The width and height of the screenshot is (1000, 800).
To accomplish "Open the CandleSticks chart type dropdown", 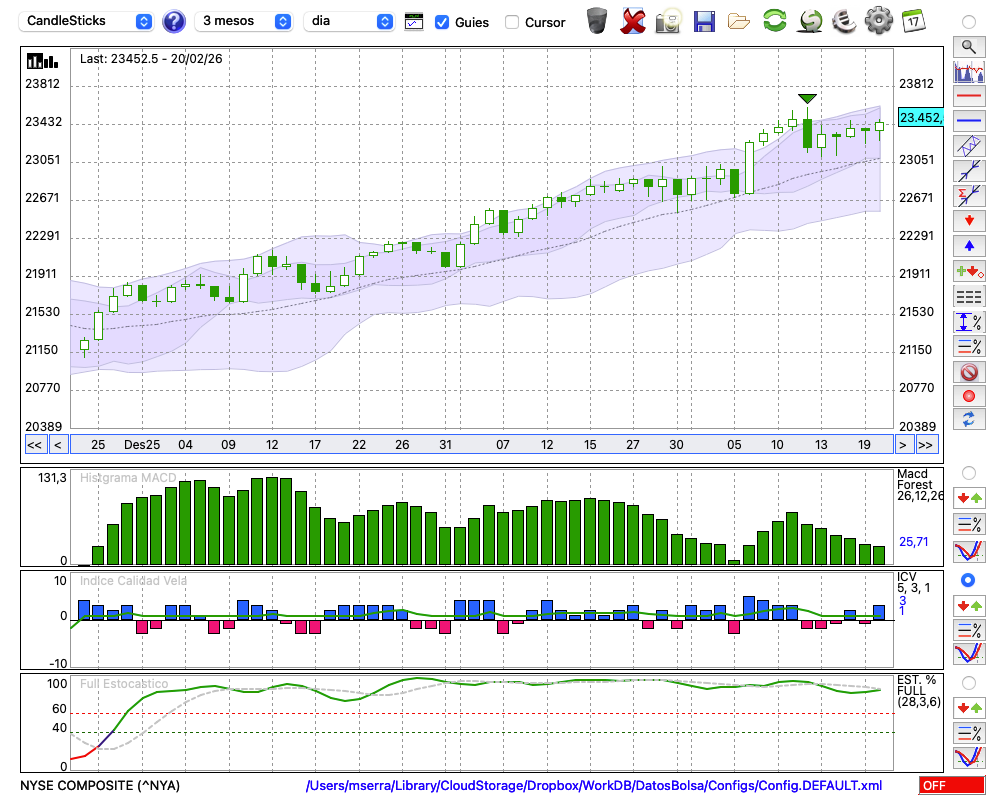I will [x=86, y=21].
